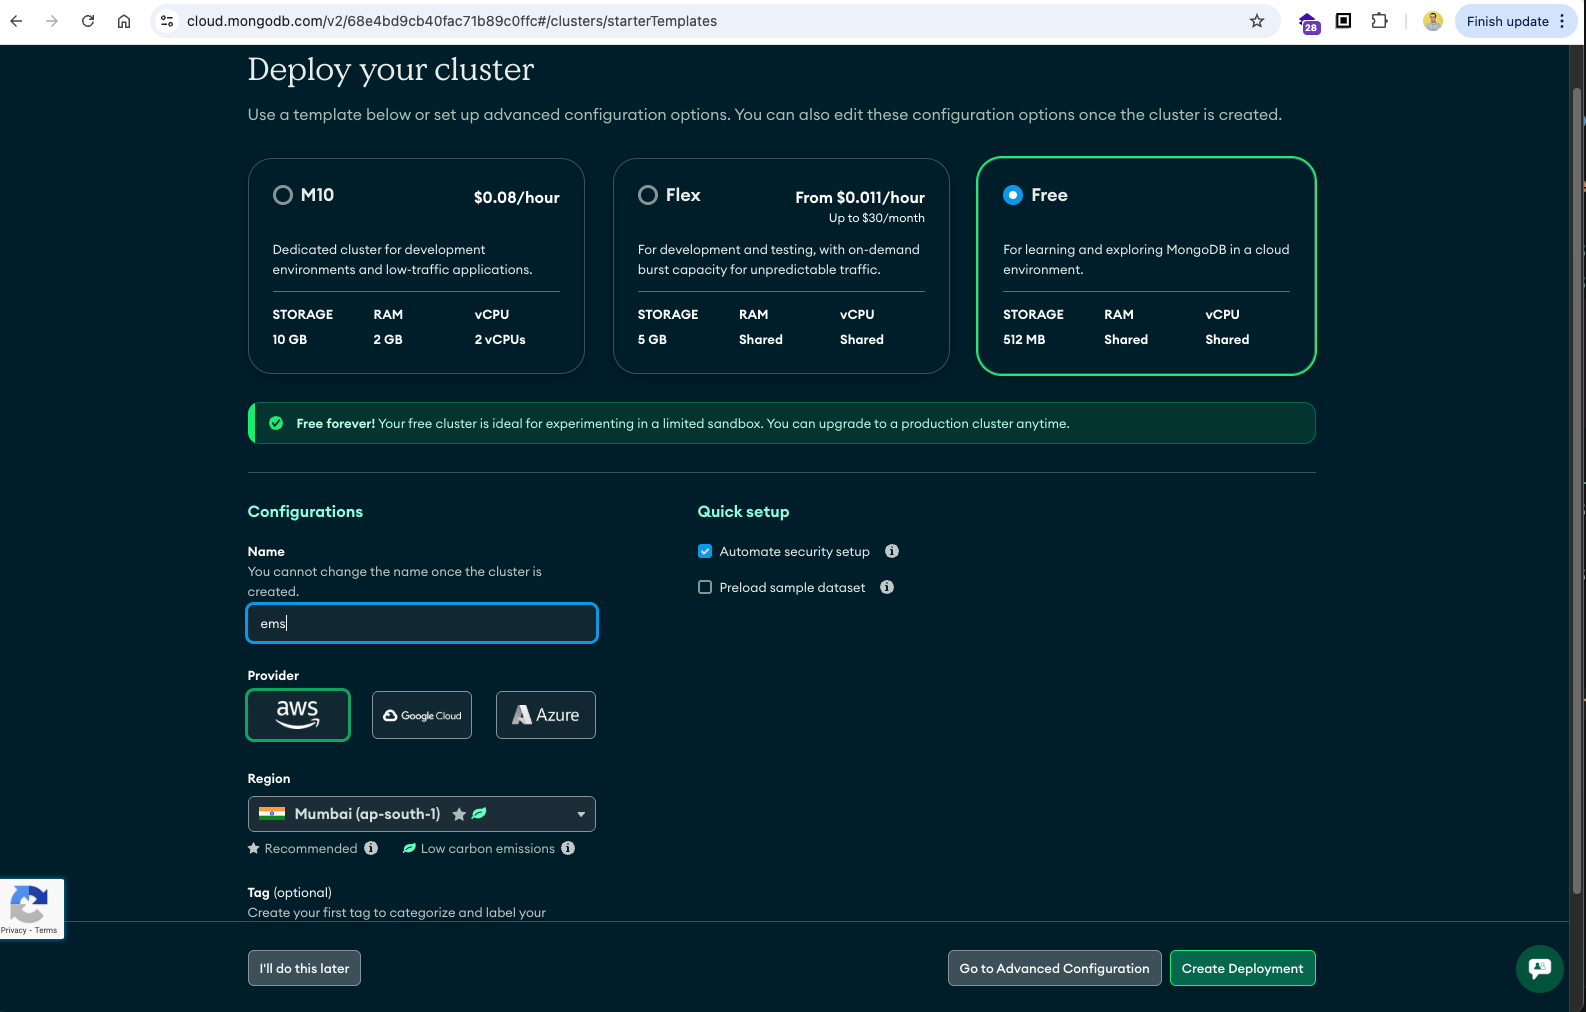Click the Tag (optional) label
This screenshot has height=1012, width=1586.
point(290,892)
